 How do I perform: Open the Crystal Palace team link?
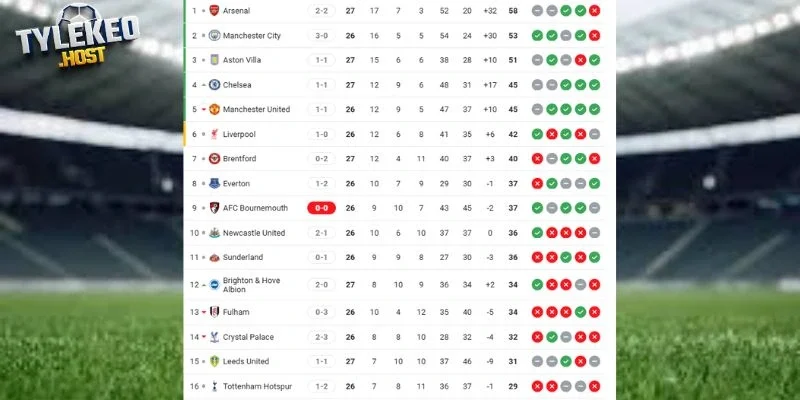coord(248,337)
